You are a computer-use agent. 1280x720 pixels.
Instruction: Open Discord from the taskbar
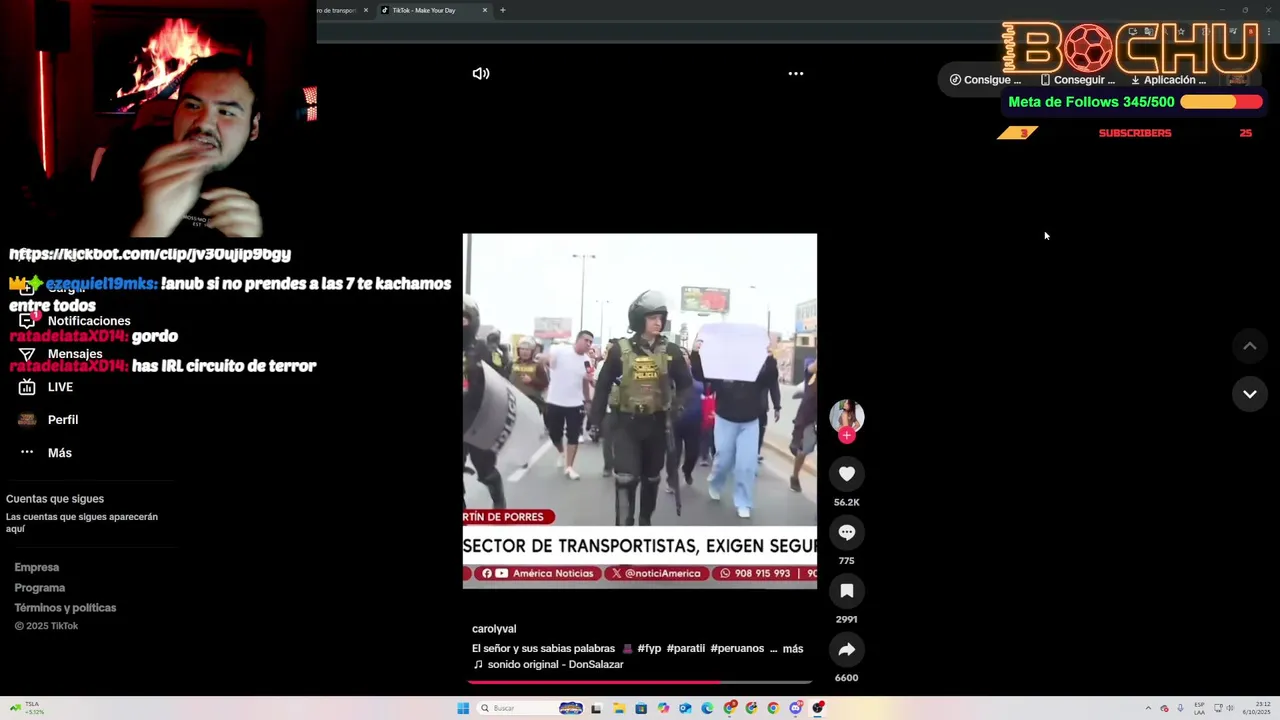click(796, 708)
